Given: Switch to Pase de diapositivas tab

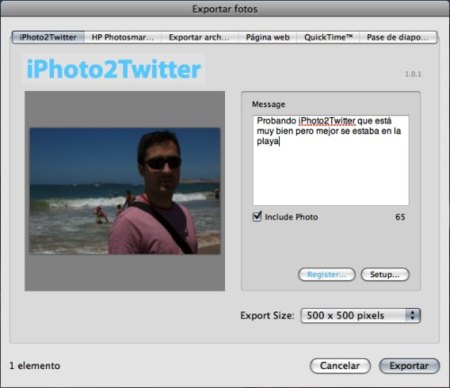Looking at the screenshot, I should pos(398,37).
